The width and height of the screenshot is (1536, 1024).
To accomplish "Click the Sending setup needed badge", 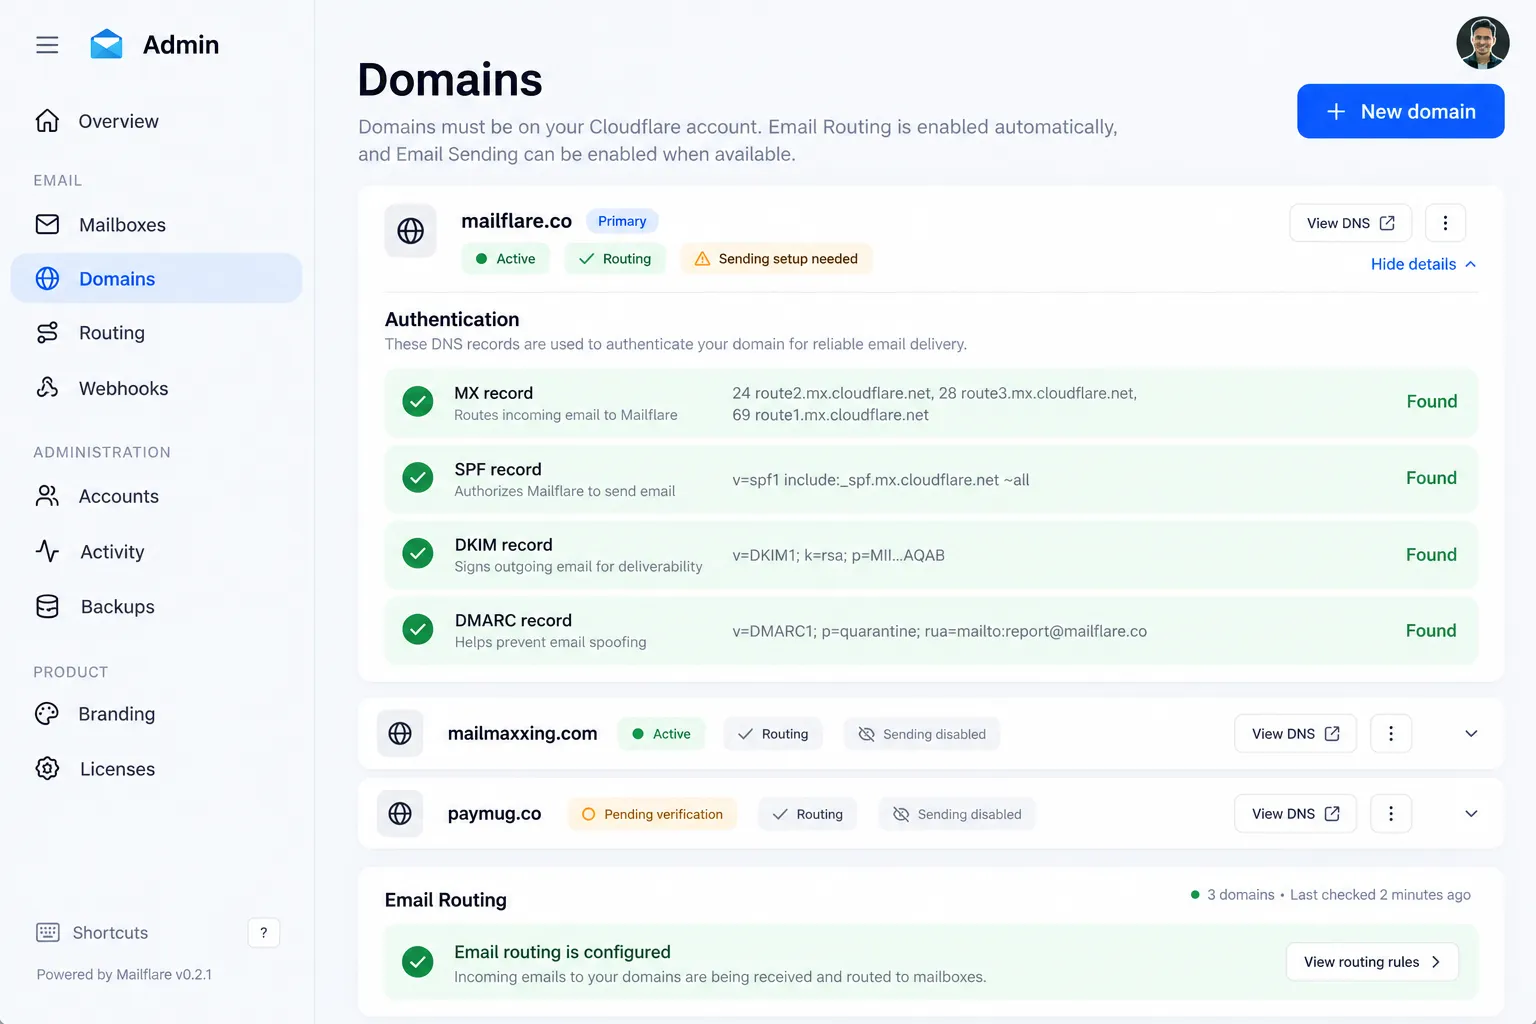I will (x=776, y=259).
